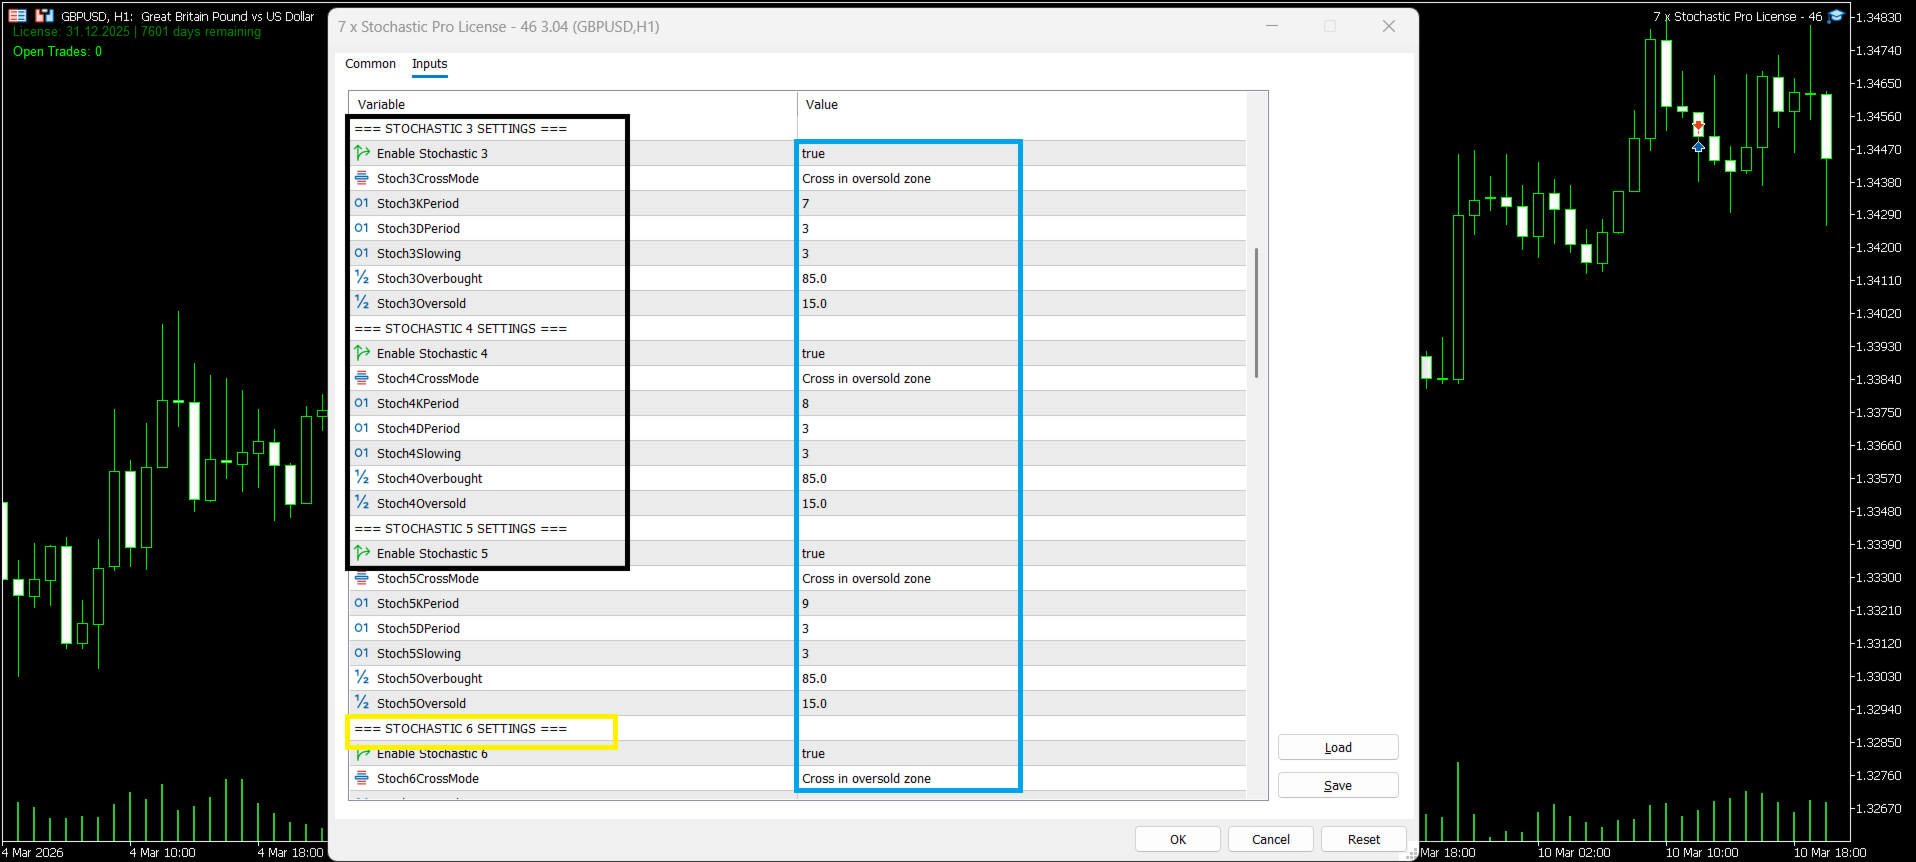Click the Cancel button
Image resolution: width=1916 pixels, height=862 pixels.
click(1271, 839)
